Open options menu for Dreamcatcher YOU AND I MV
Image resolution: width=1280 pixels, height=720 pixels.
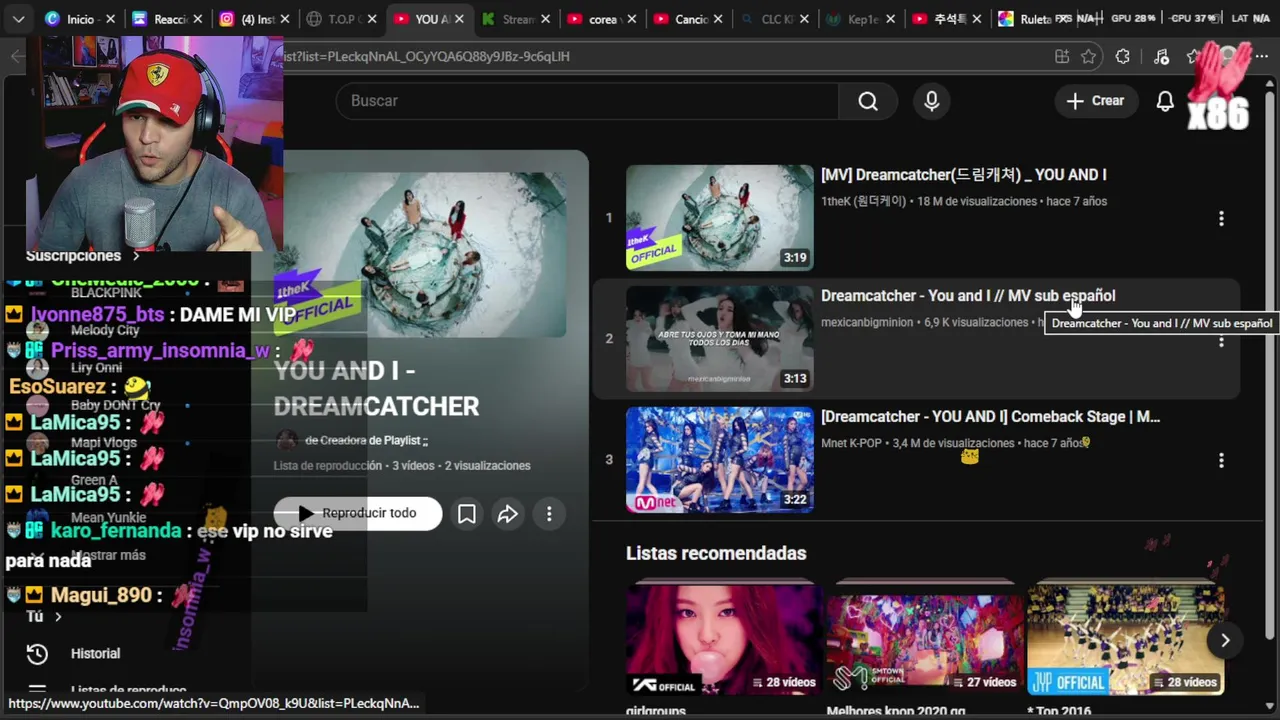pyautogui.click(x=1221, y=218)
